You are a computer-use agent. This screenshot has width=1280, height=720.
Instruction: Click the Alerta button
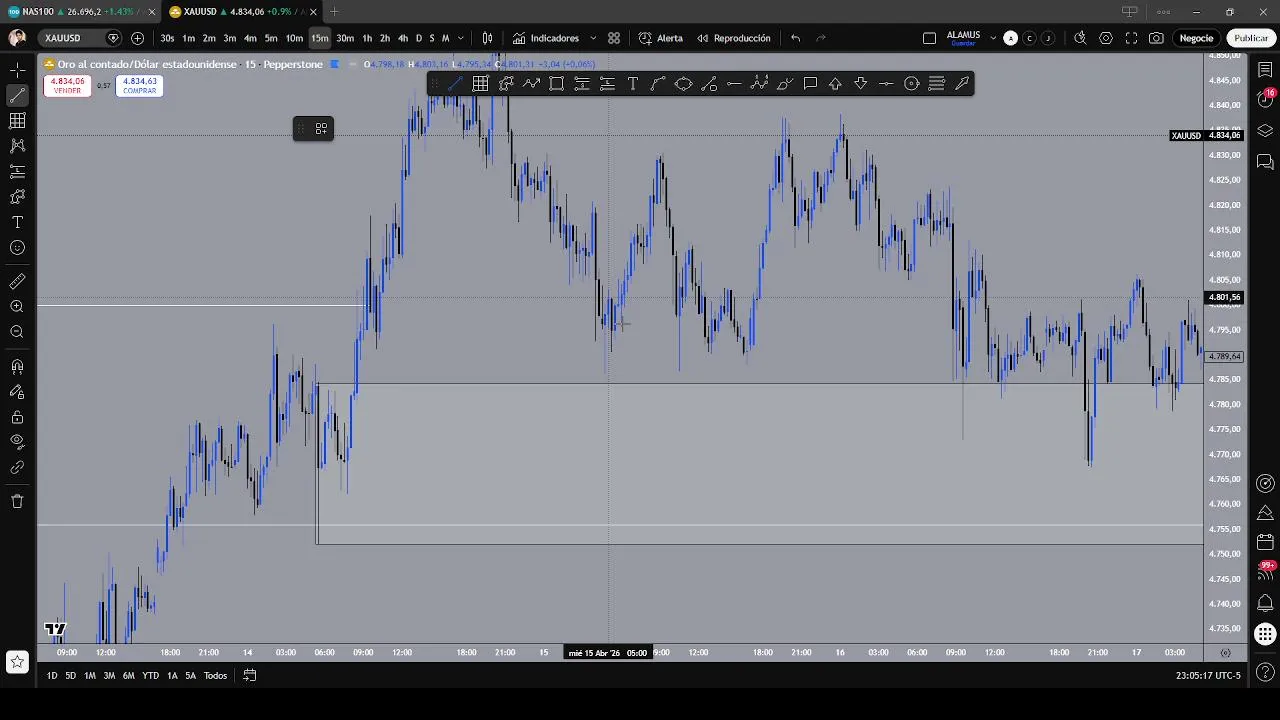(661, 38)
